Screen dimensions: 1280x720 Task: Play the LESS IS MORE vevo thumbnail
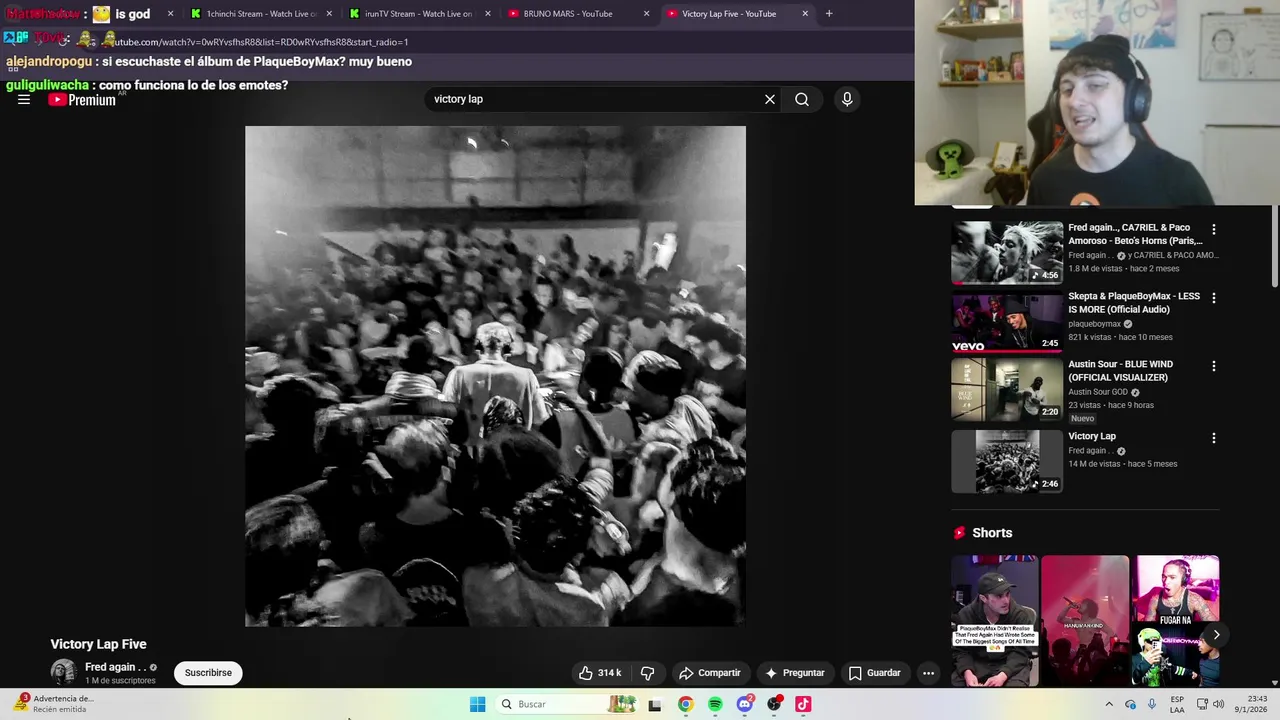point(1007,322)
